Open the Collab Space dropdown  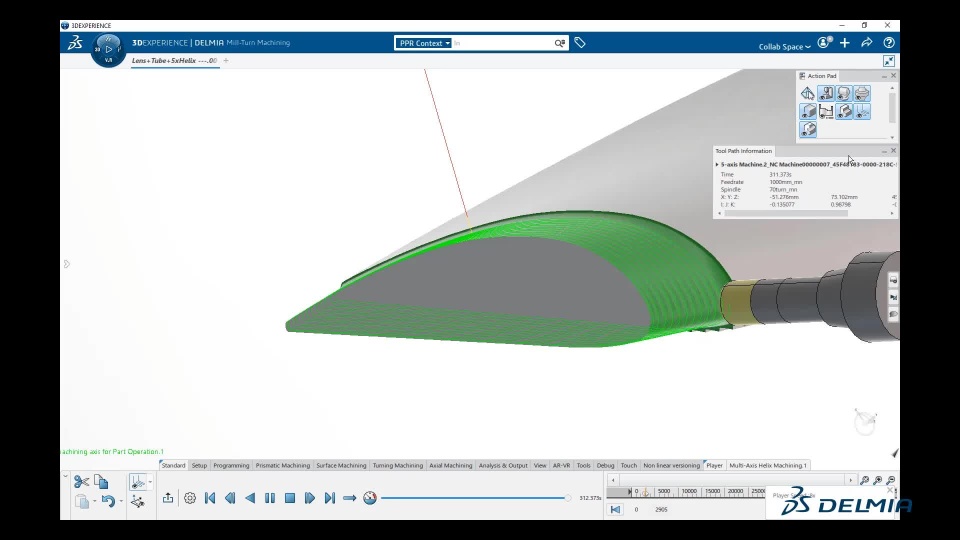pyautogui.click(x=784, y=47)
